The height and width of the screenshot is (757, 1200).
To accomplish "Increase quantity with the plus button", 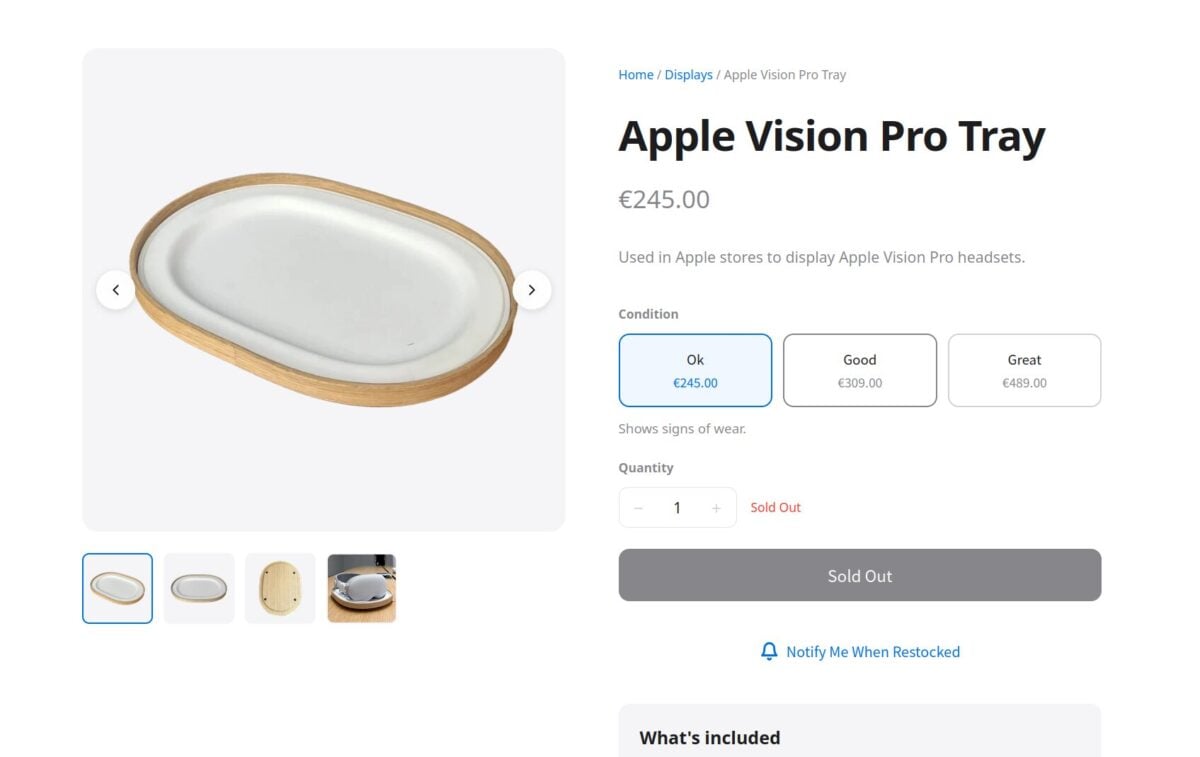I will (716, 508).
